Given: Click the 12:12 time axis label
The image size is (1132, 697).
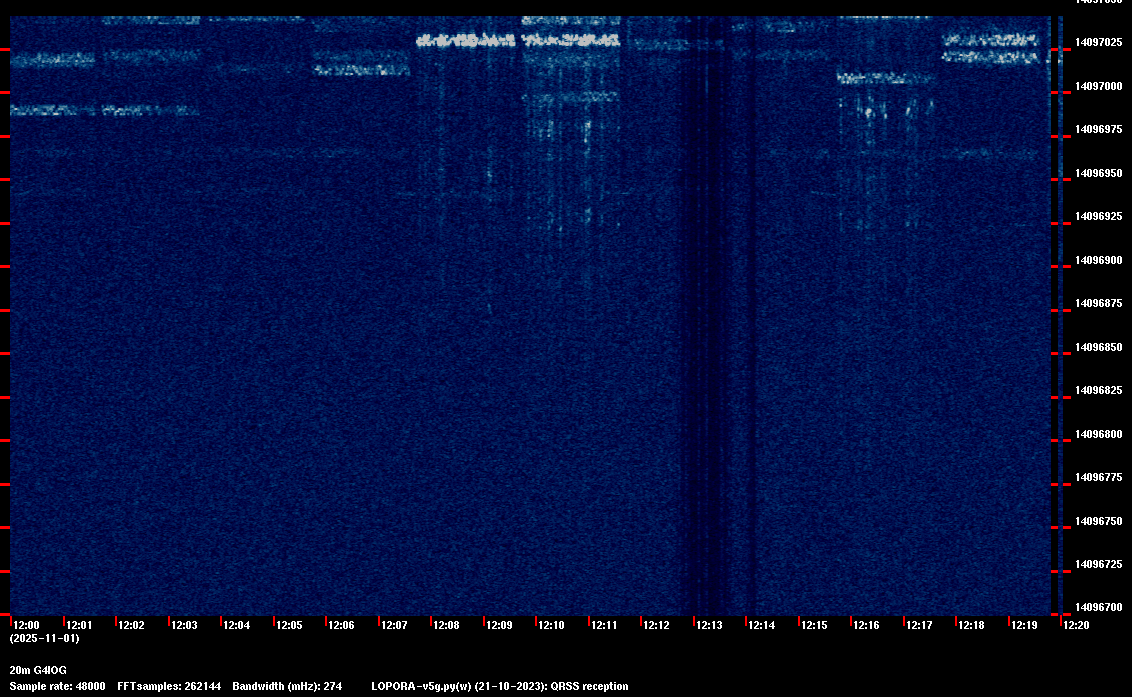Looking at the screenshot, I should coord(656,625).
